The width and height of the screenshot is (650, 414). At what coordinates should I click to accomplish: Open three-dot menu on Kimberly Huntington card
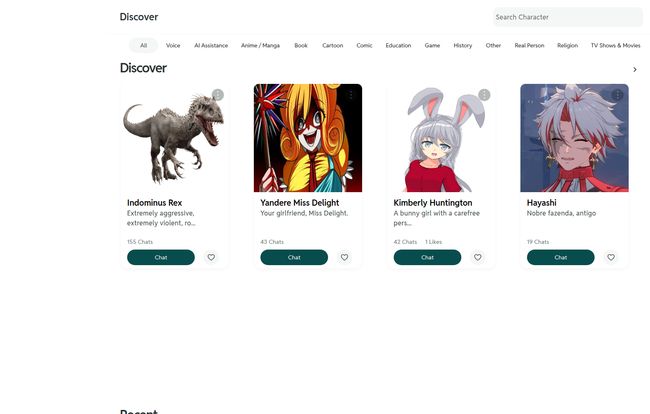[484, 95]
